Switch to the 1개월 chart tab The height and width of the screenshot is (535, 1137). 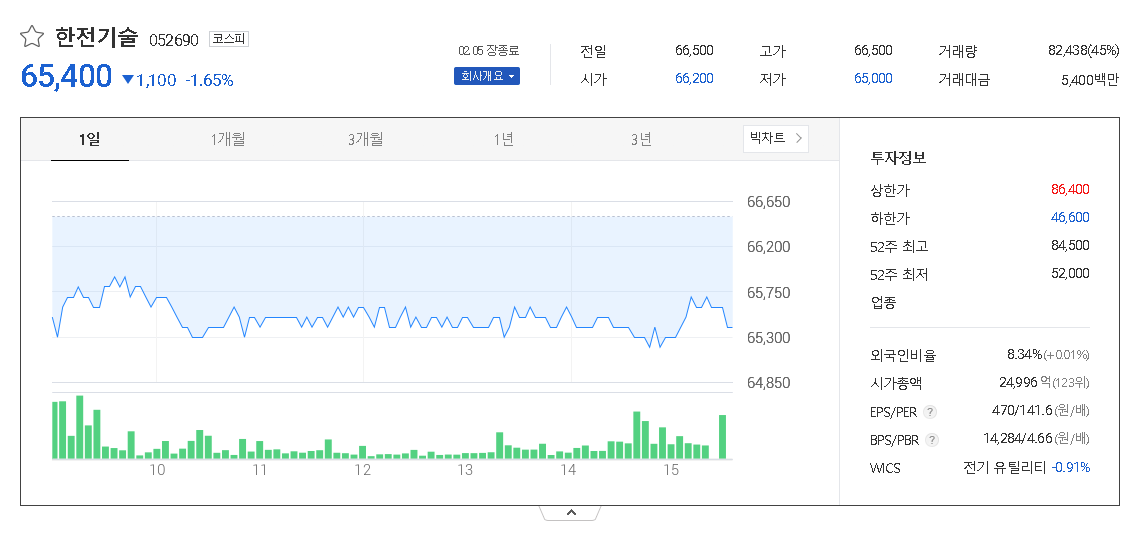pos(228,138)
